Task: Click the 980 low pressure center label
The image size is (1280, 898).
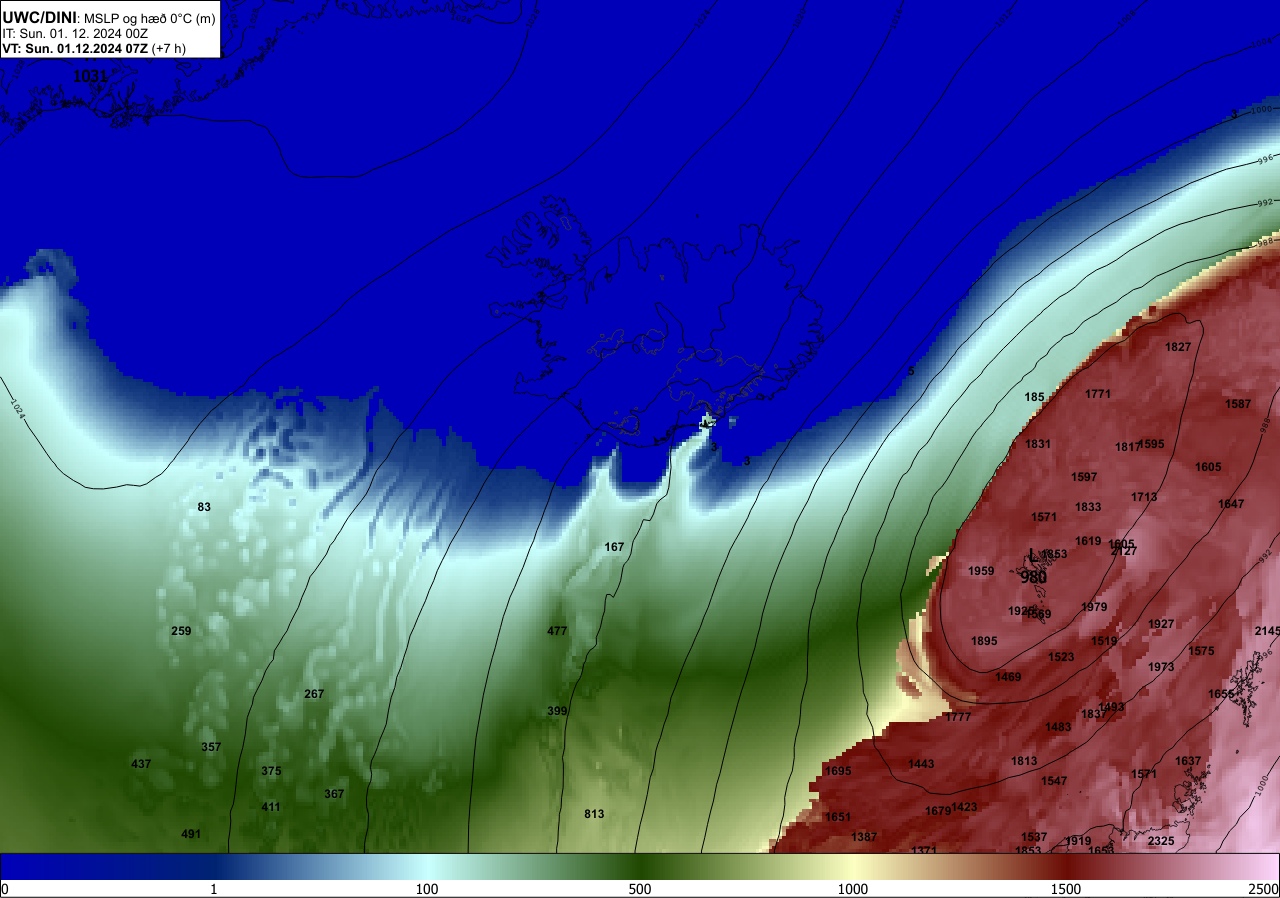Action: point(1033,577)
